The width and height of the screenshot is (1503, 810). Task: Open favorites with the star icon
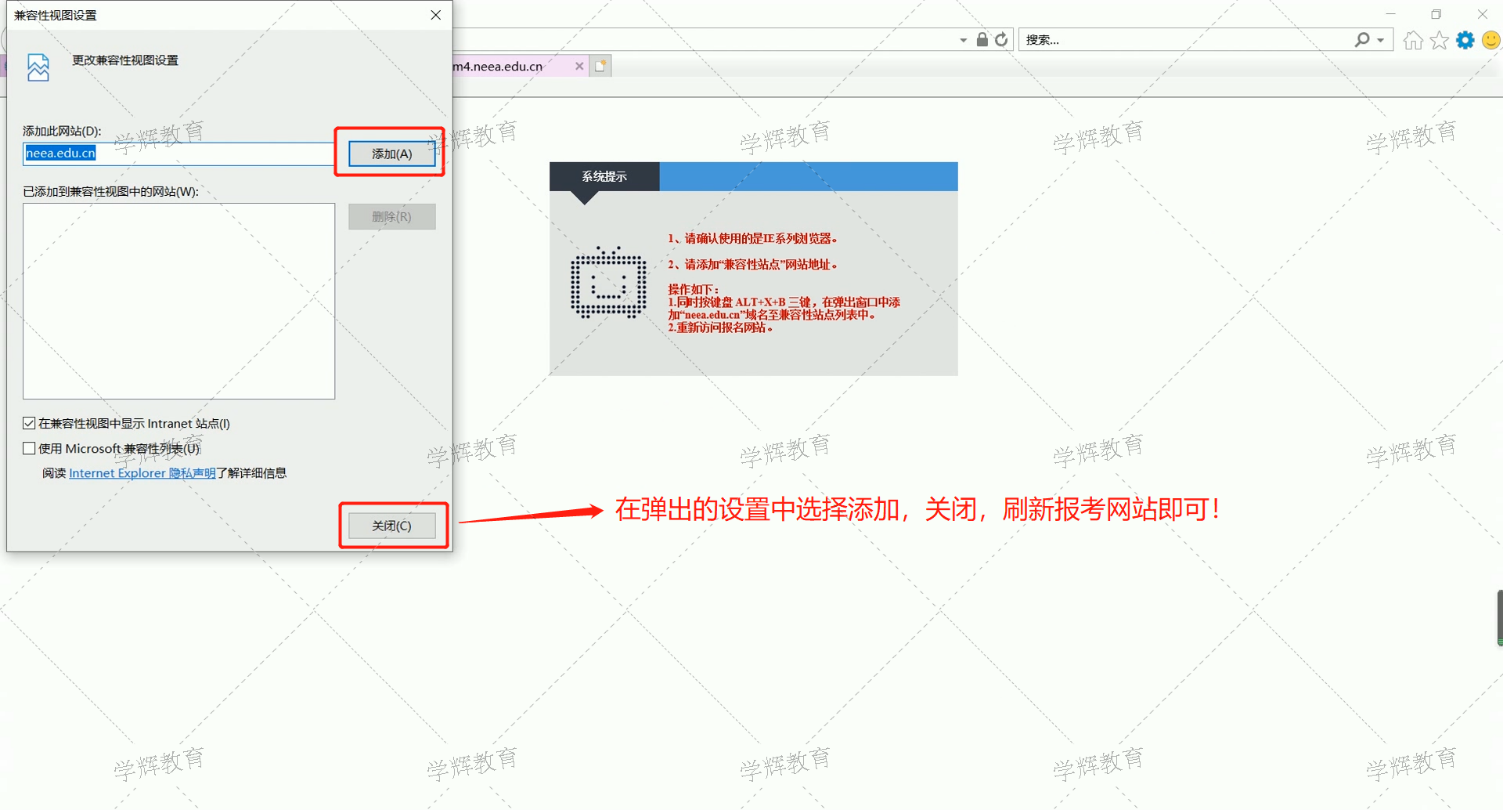[x=1439, y=40]
